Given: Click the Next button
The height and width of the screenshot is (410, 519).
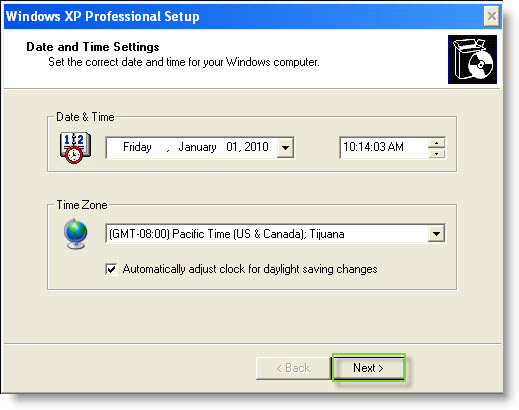Looking at the screenshot, I should point(368,368).
